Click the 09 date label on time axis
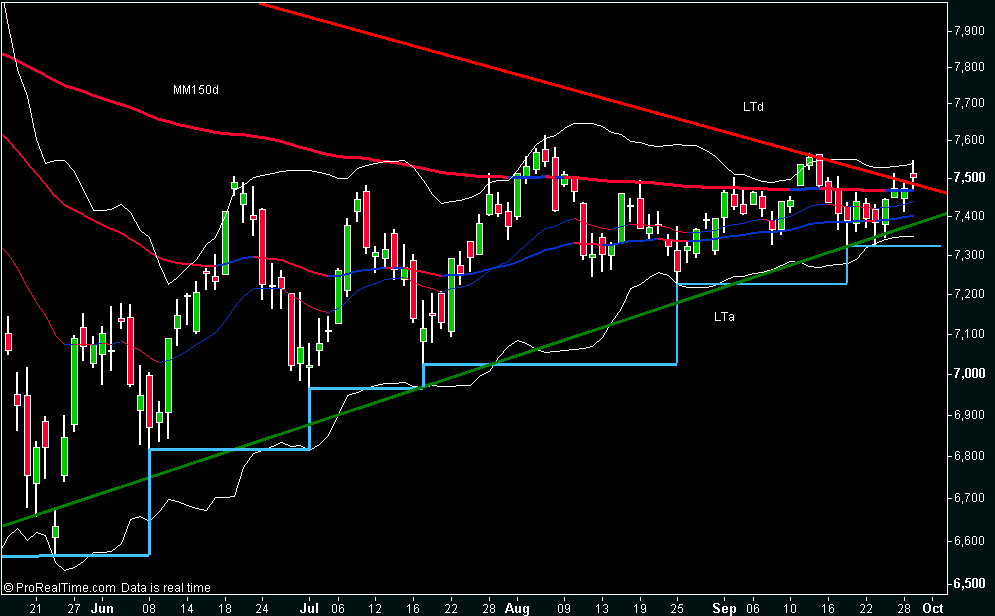This screenshot has height=616, width=995. 563,608
